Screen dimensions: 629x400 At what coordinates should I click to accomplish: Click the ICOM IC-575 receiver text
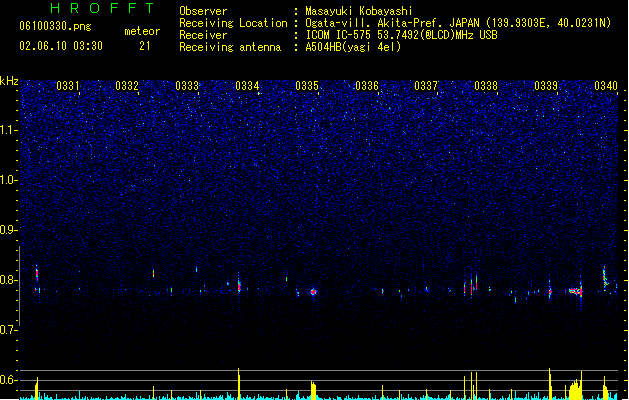click(x=402, y=35)
